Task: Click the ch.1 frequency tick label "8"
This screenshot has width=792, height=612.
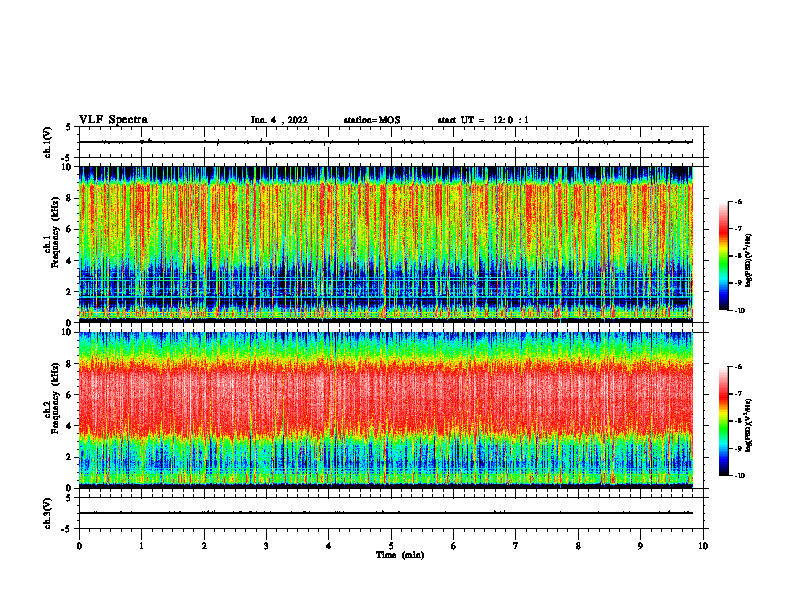Action: coord(70,198)
